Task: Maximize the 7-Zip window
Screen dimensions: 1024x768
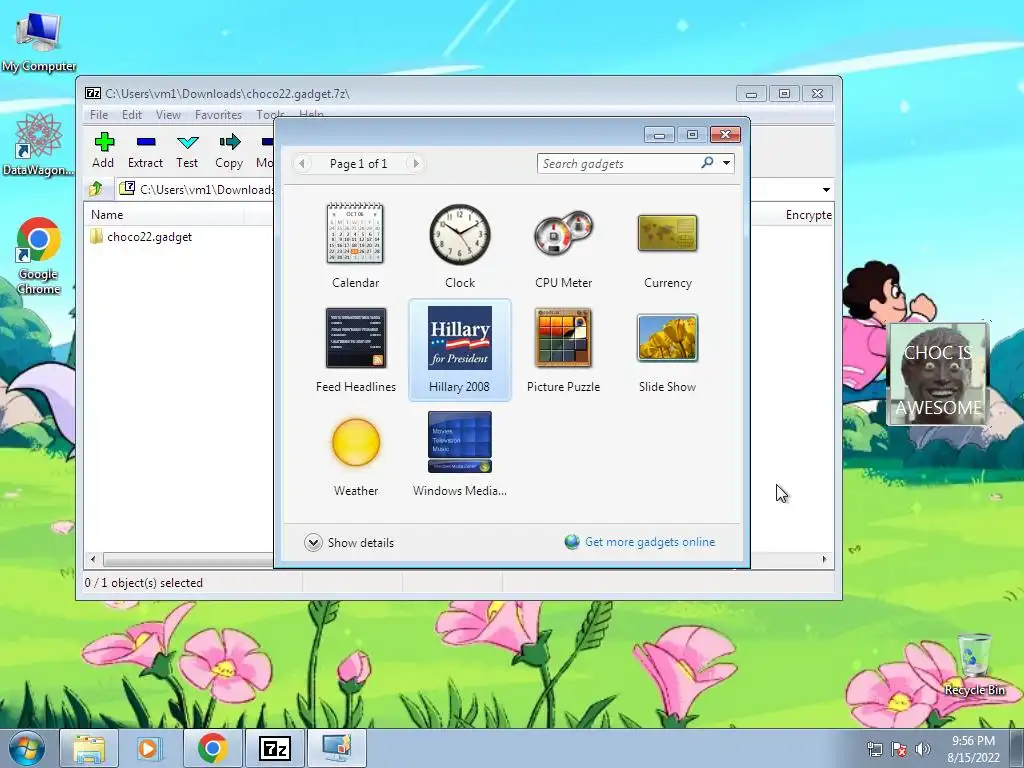Action: pos(784,93)
